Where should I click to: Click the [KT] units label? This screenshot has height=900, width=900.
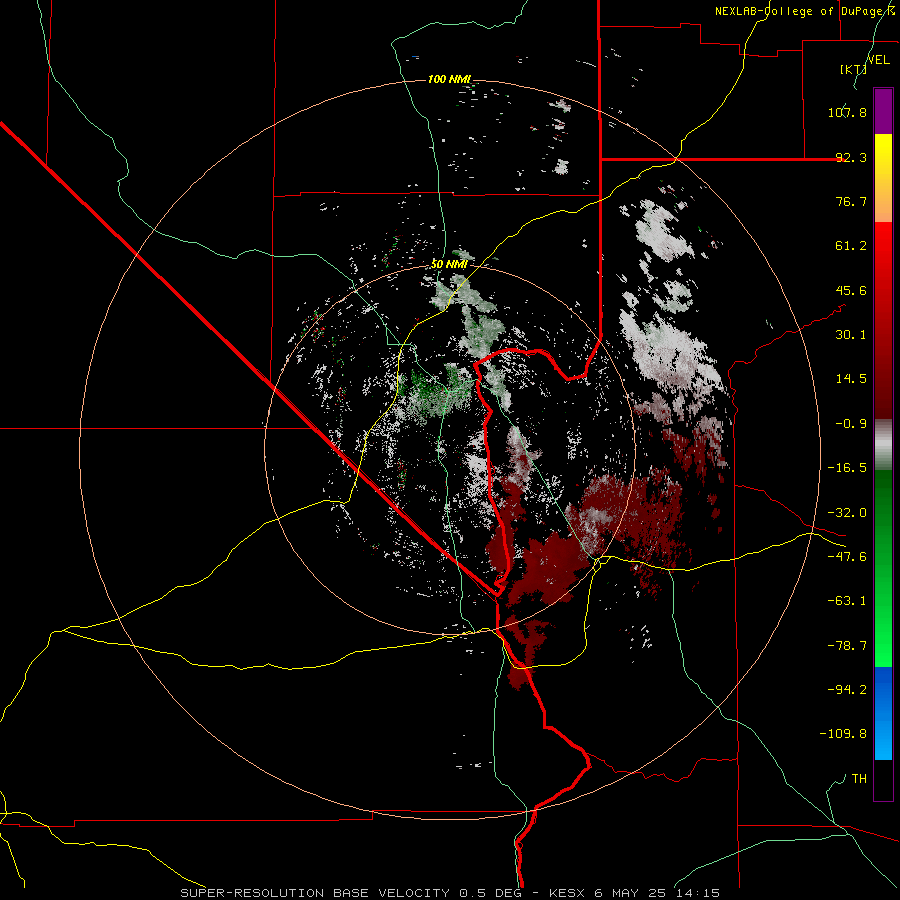click(854, 69)
